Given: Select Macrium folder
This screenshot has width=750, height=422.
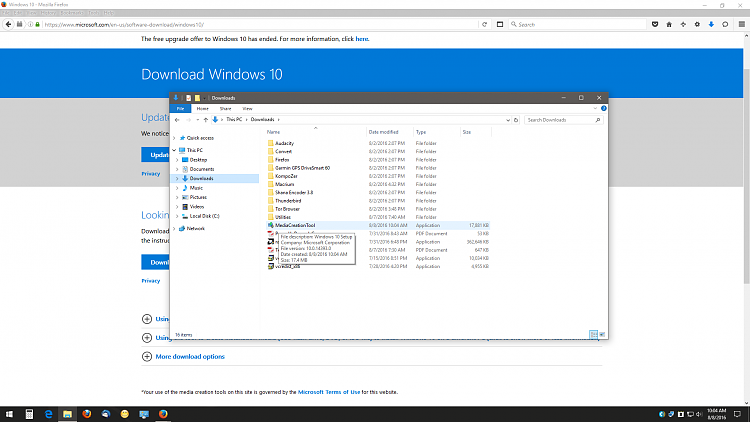Looking at the screenshot, I should [284, 184].
